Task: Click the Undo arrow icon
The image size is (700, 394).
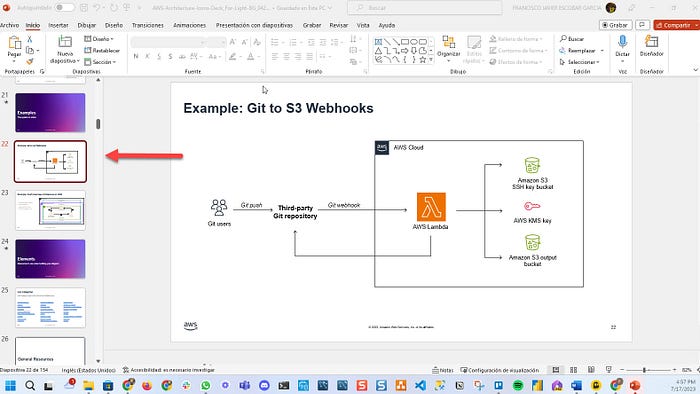Action: tap(97, 8)
